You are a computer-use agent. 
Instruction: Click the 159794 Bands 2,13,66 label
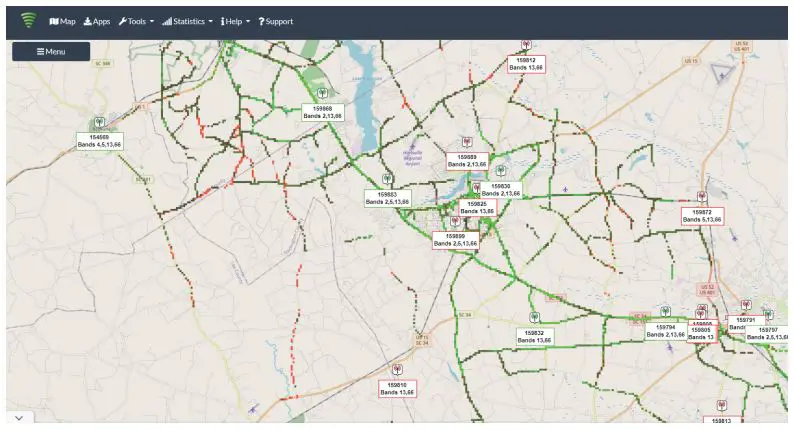click(666, 331)
